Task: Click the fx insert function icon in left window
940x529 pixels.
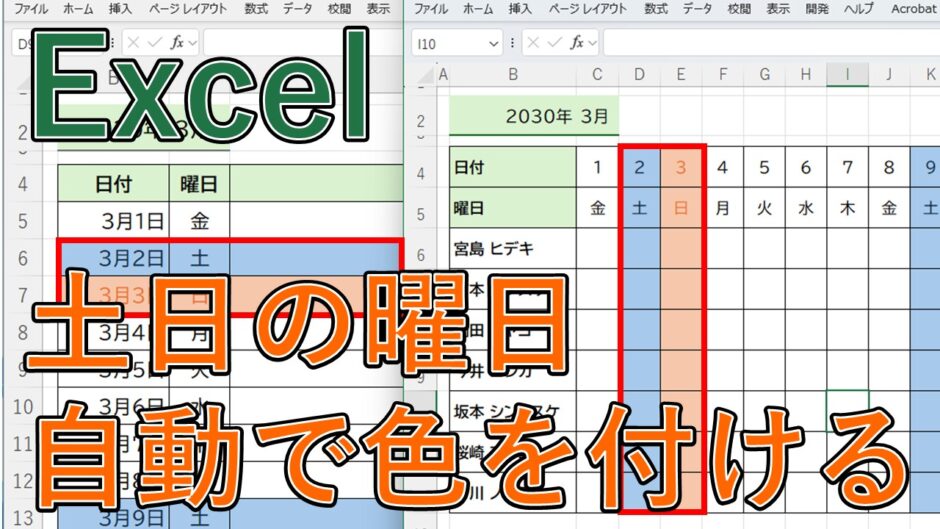Action: [x=177, y=42]
